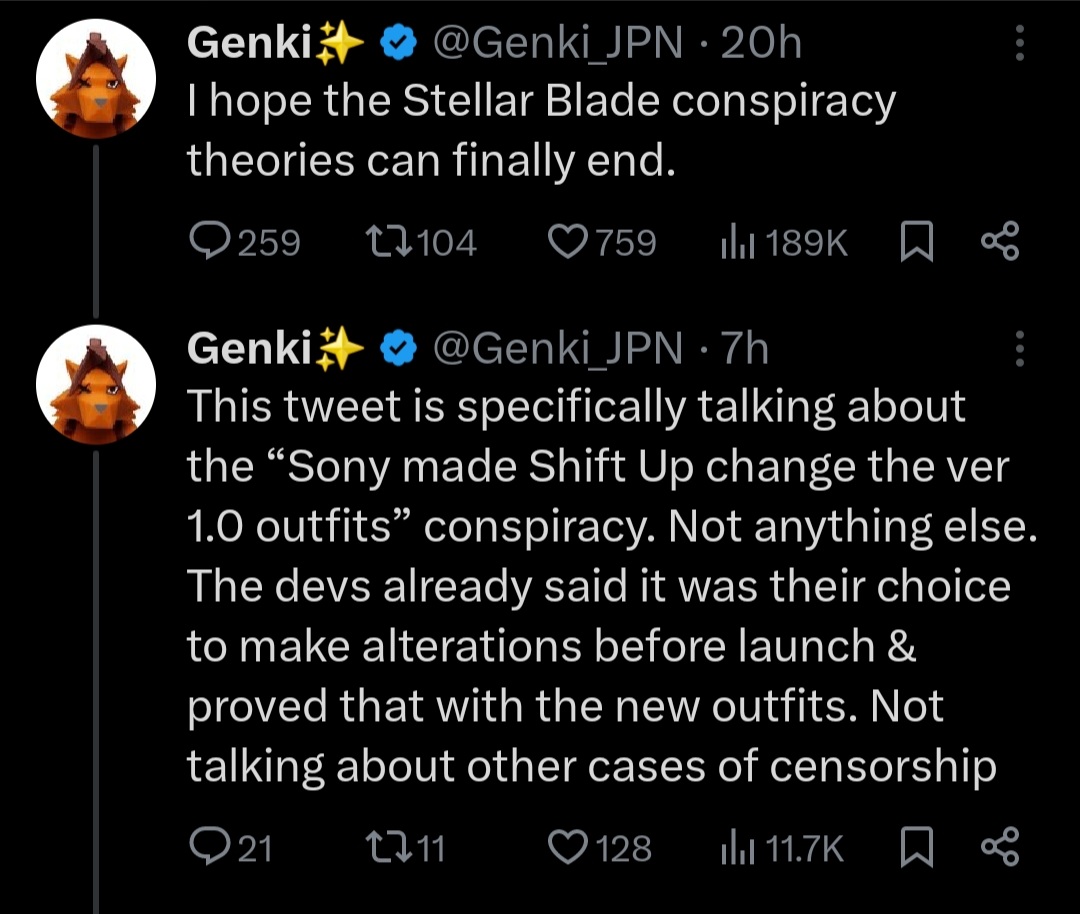
Task: View analytics showing 189K views
Action: (784, 242)
